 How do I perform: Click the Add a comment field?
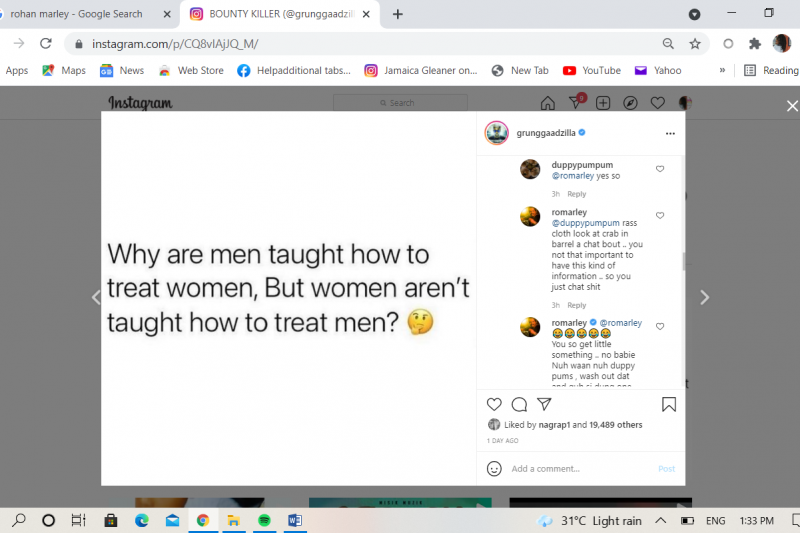(x=582, y=469)
